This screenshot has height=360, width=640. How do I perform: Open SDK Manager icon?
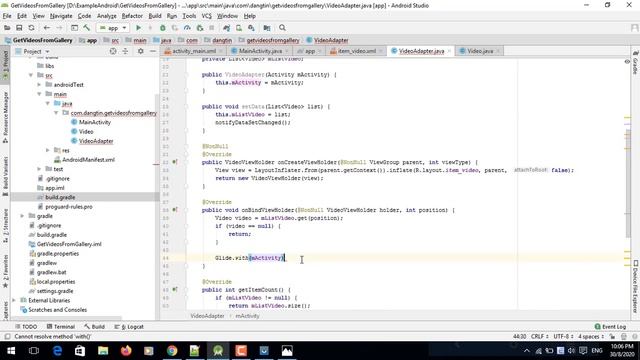click(251, 28)
